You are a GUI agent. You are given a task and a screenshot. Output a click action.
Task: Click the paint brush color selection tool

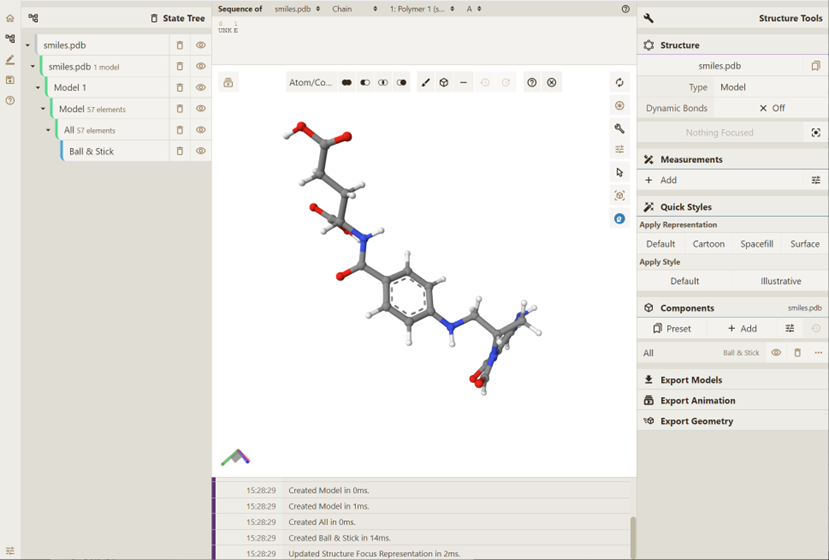coord(425,83)
